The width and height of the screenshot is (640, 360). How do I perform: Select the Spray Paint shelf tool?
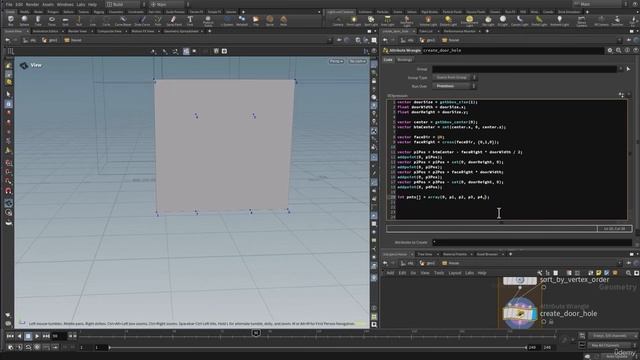174,20
